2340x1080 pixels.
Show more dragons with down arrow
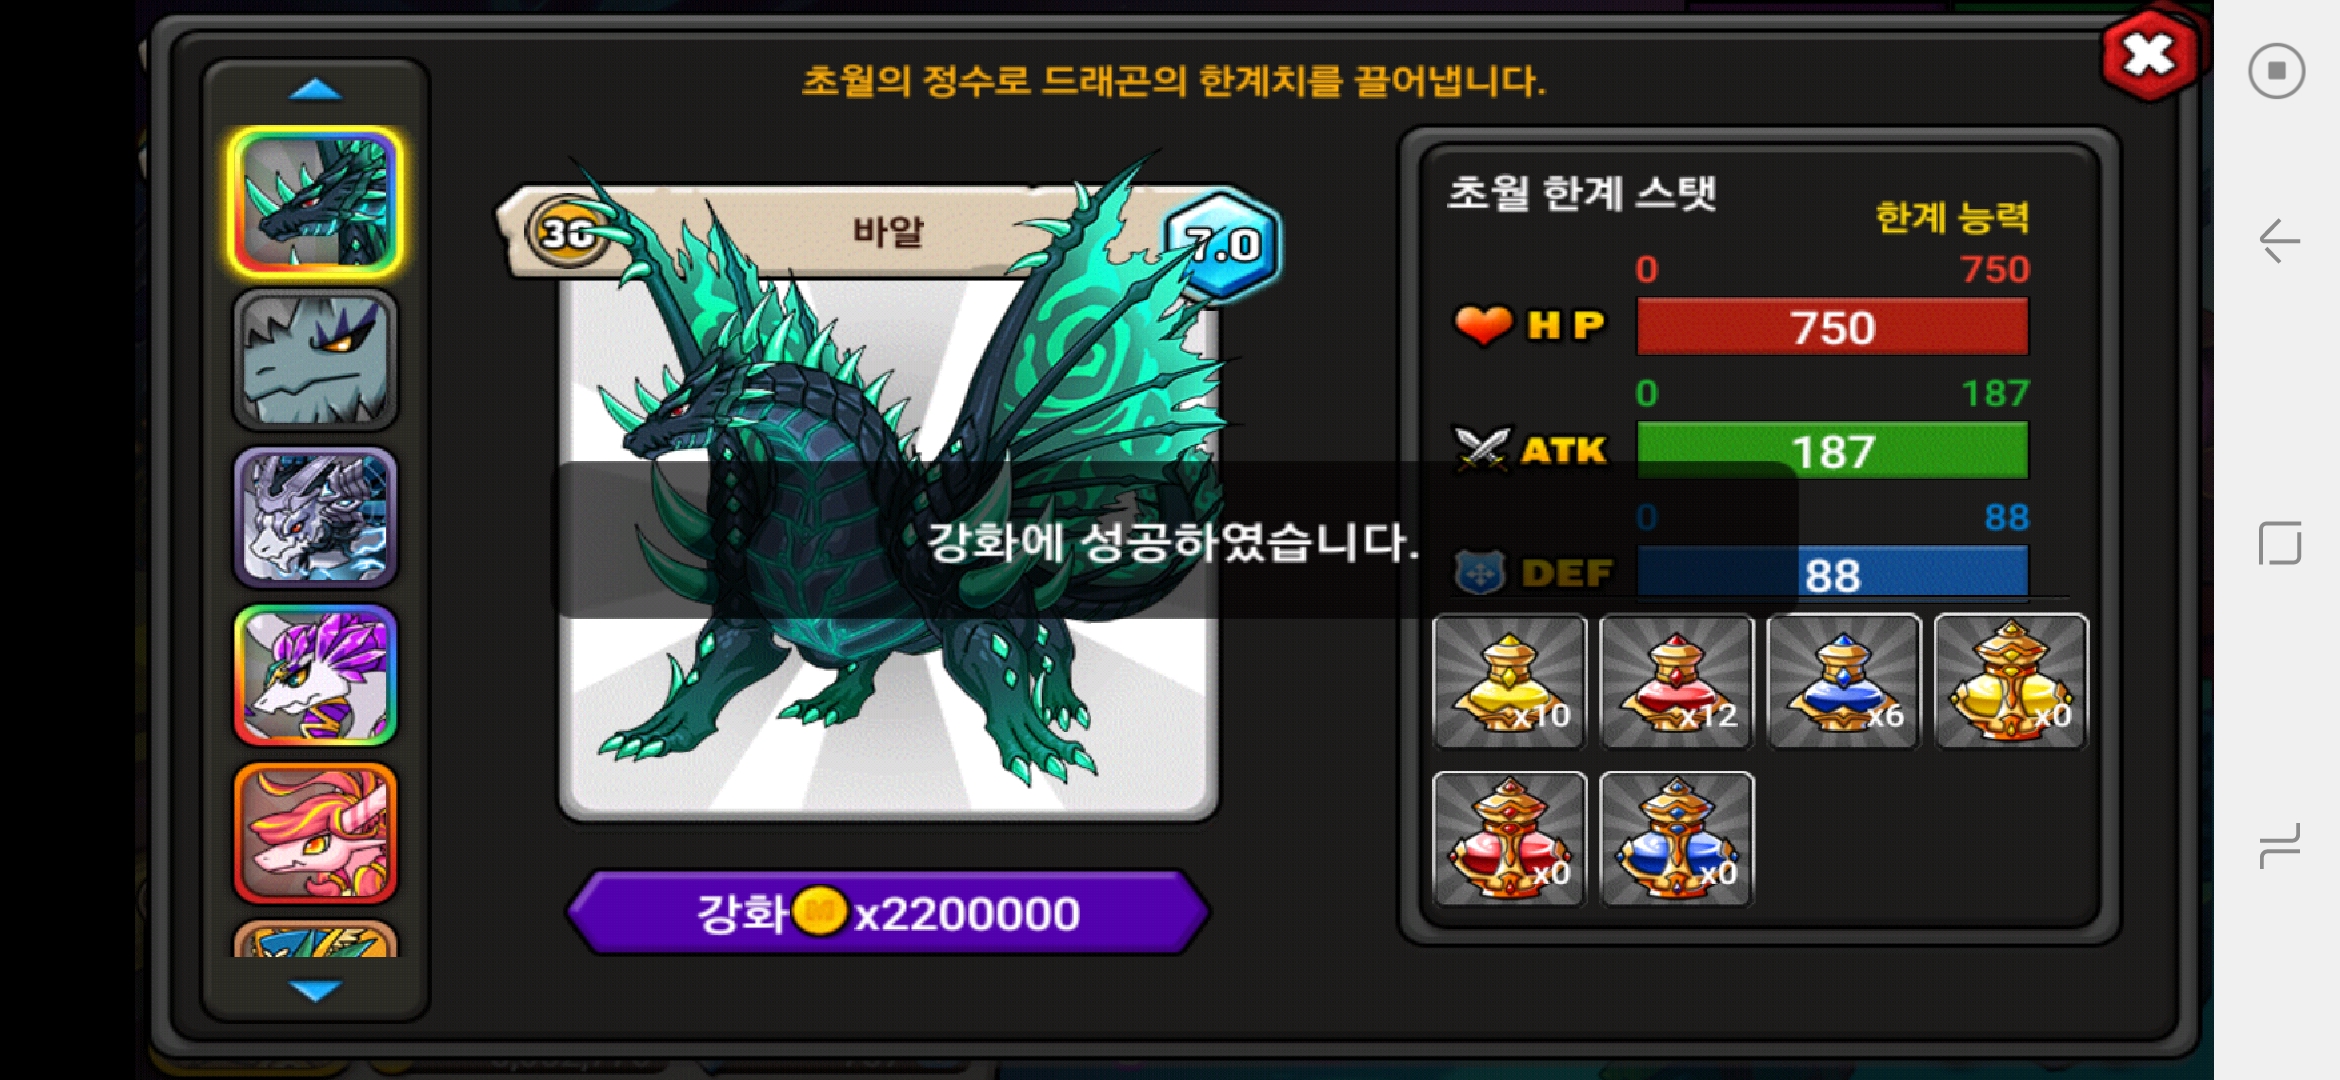[315, 990]
